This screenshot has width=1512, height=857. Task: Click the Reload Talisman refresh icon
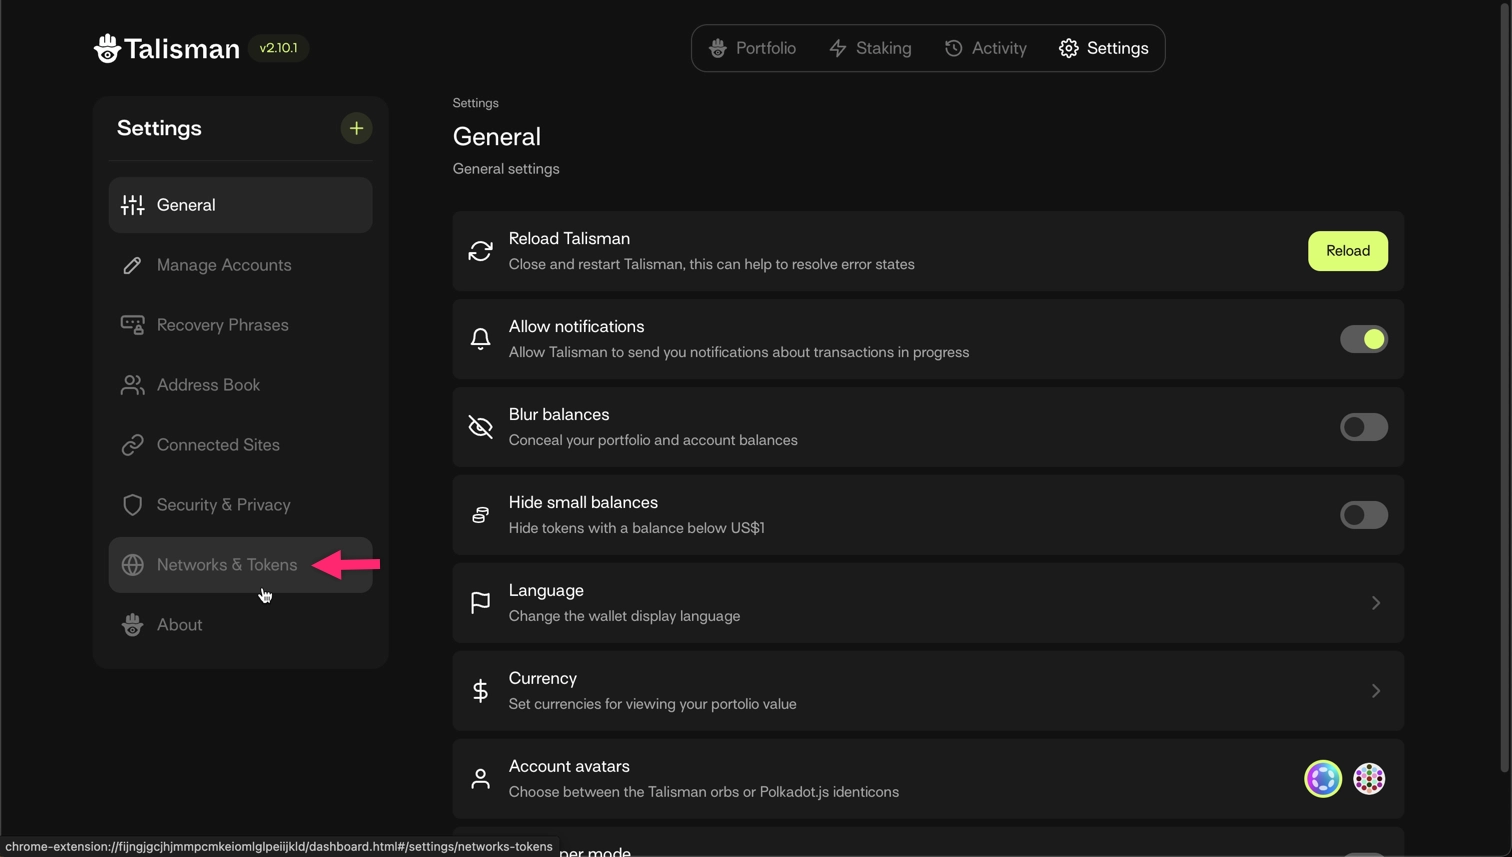point(481,251)
